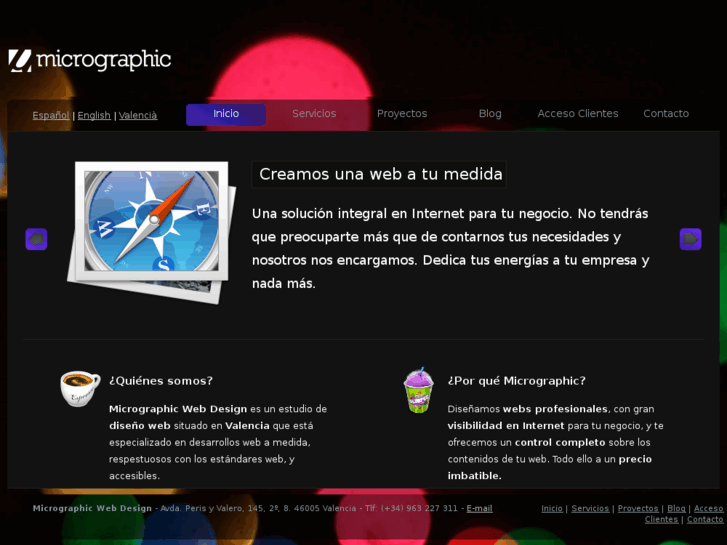Click the Micrographic logo
This screenshot has height=545, width=727.
point(90,60)
